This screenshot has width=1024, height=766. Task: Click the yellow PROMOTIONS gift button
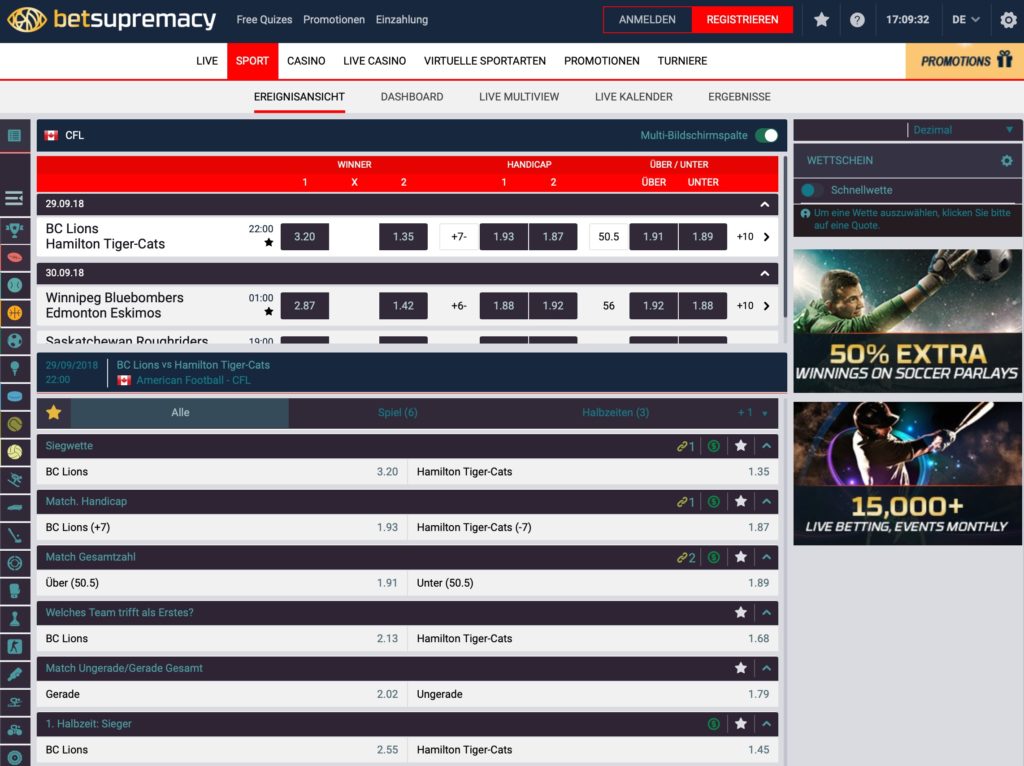[965, 61]
